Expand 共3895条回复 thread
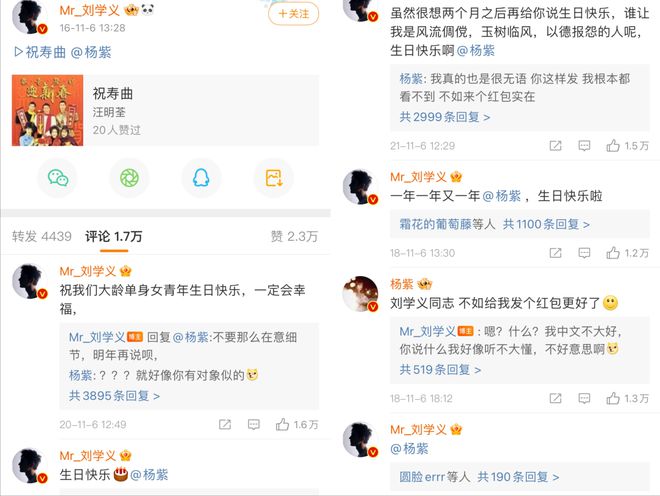The width and height of the screenshot is (660, 496). pos(114,396)
